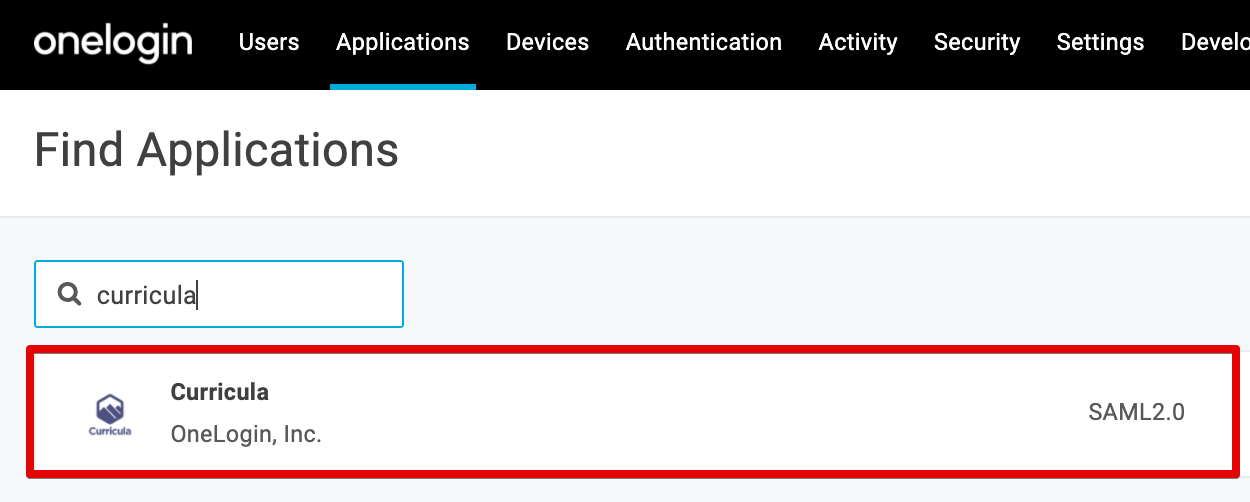Open the Devices menu

click(x=548, y=43)
